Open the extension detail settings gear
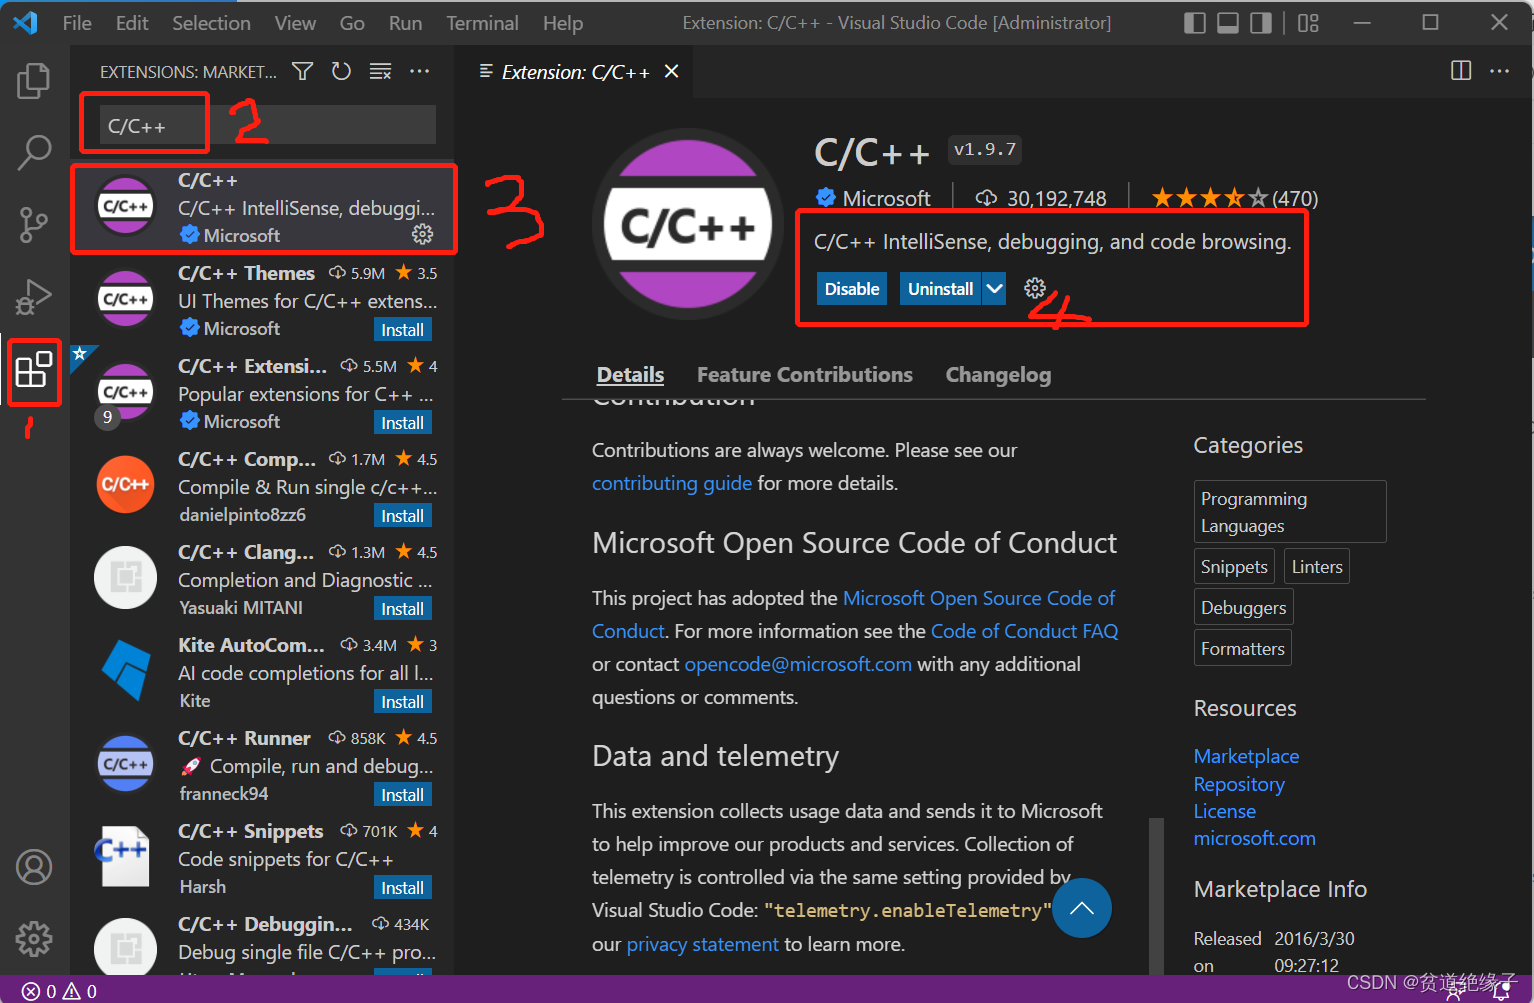Image resolution: width=1534 pixels, height=1003 pixels. [x=1035, y=289]
